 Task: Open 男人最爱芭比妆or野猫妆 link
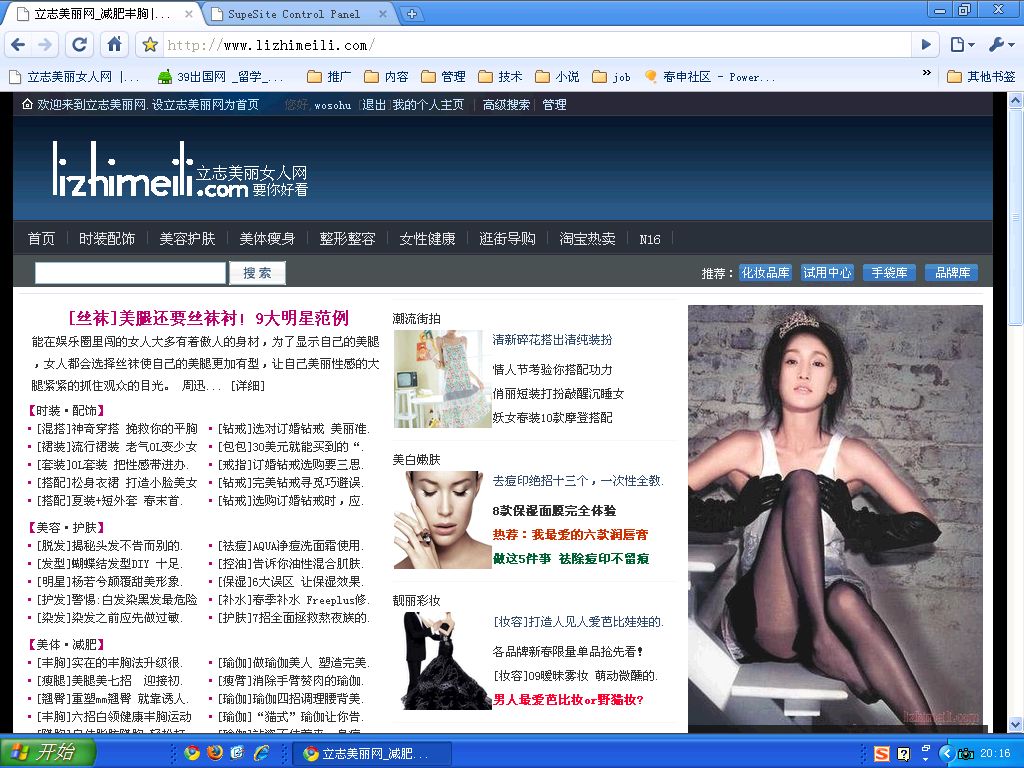(x=568, y=700)
